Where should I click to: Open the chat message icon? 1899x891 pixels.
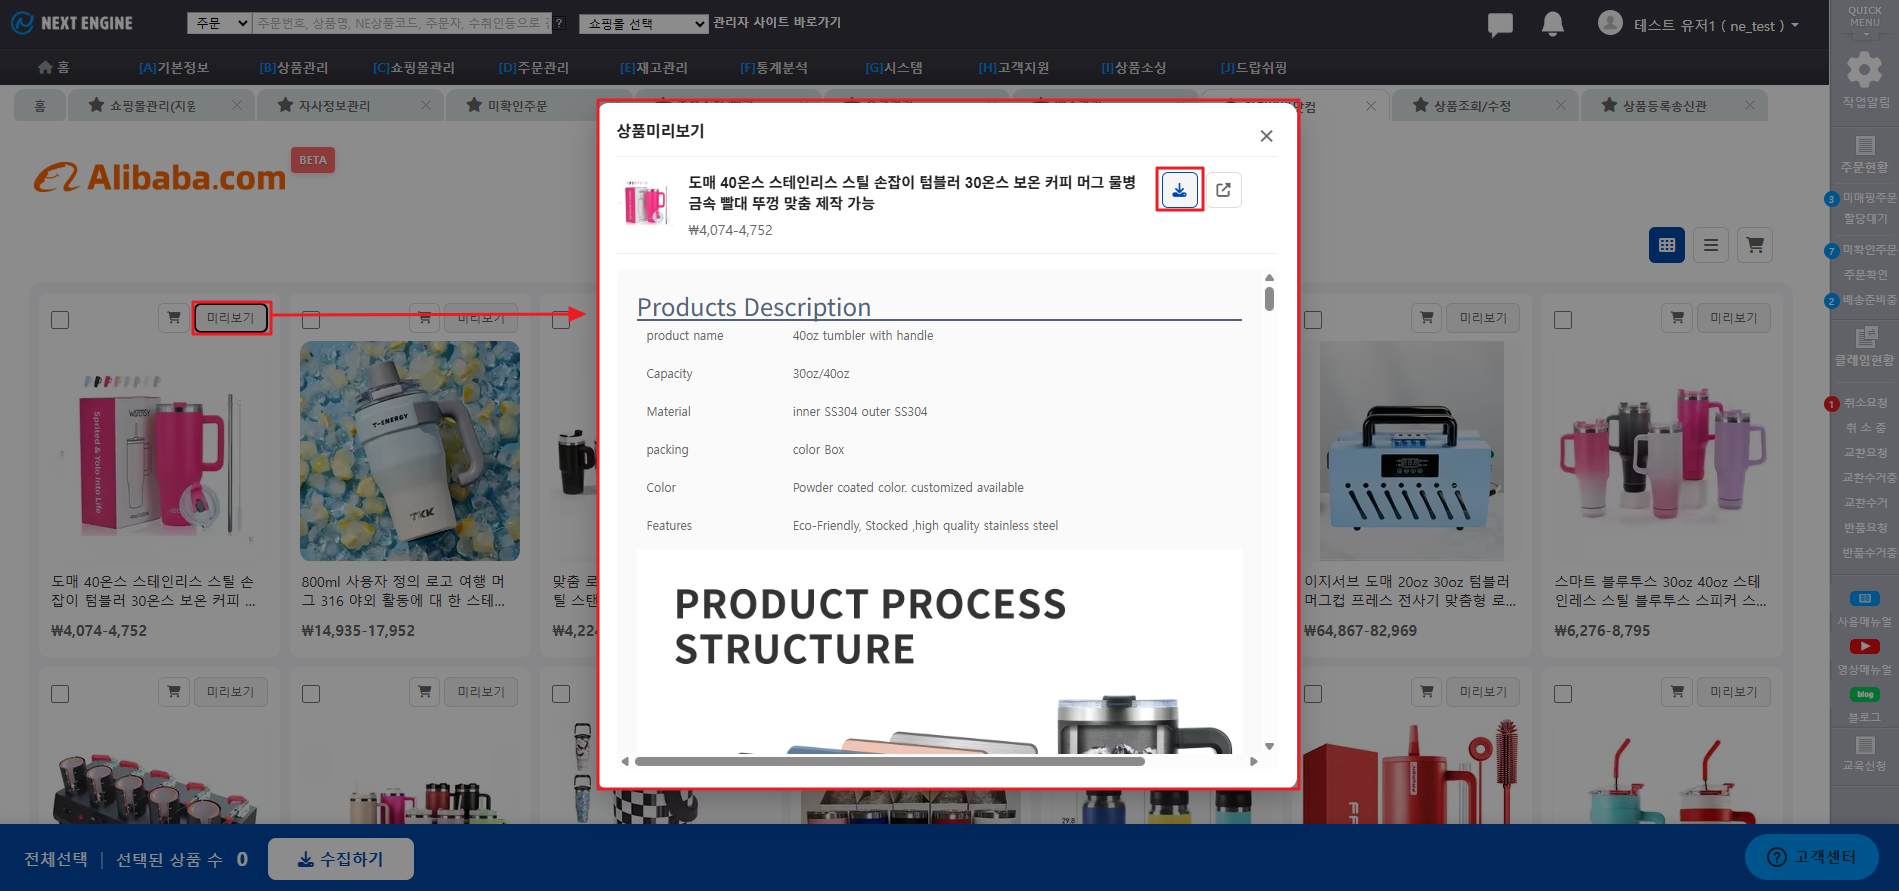[1500, 25]
